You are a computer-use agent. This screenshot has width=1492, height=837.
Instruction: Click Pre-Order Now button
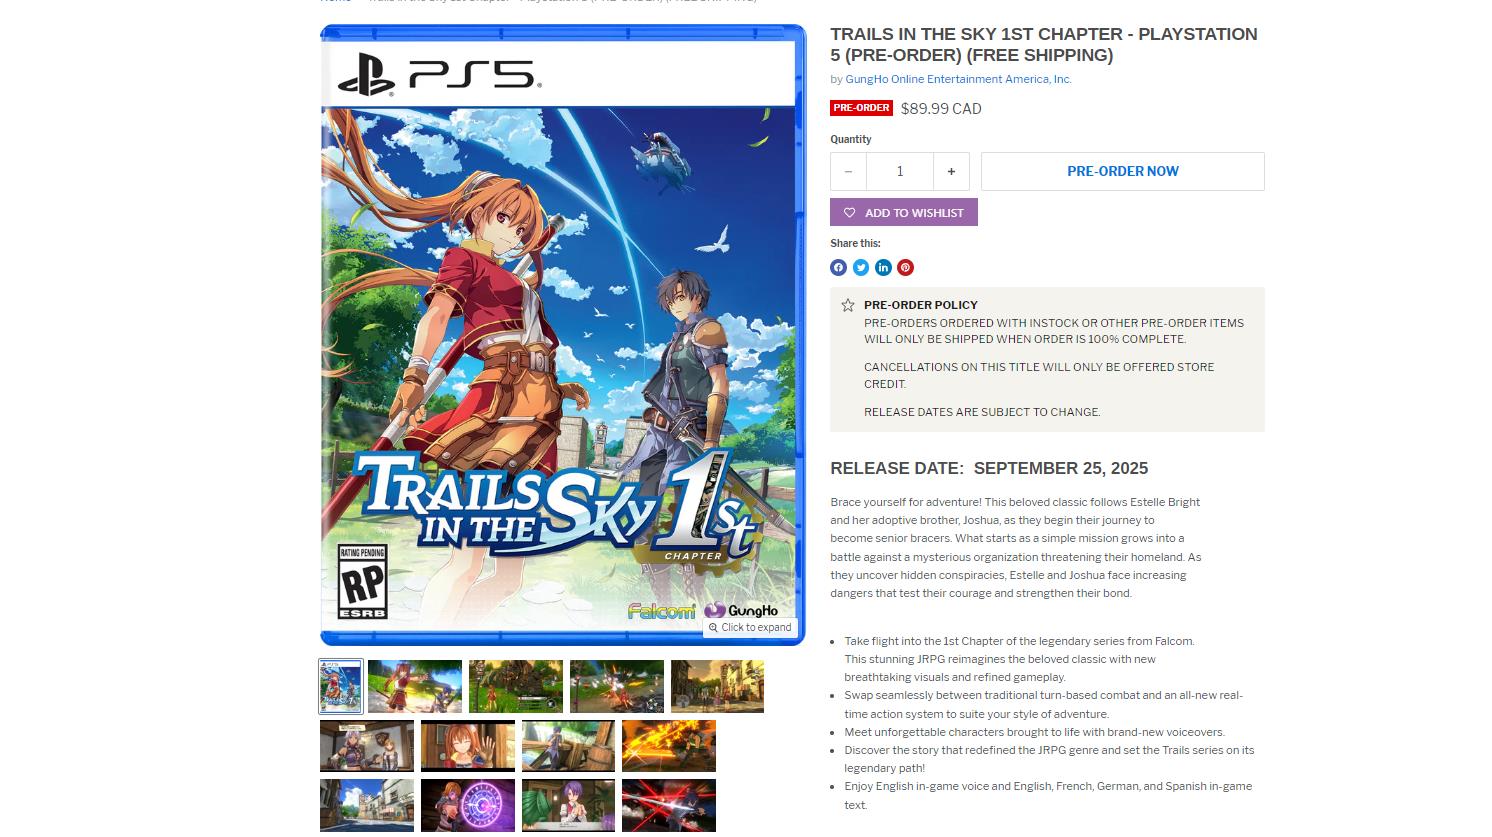click(1123, 171)
